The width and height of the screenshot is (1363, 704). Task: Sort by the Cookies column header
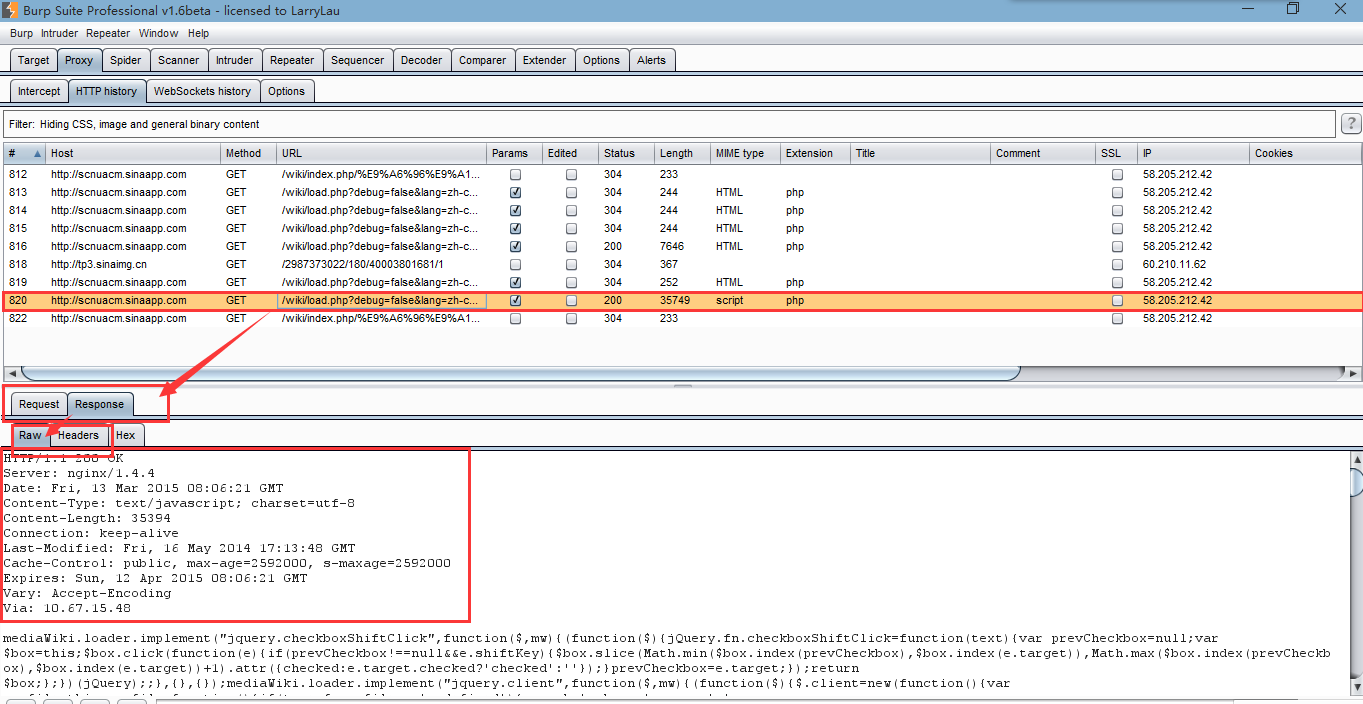tap(1306, 153)
